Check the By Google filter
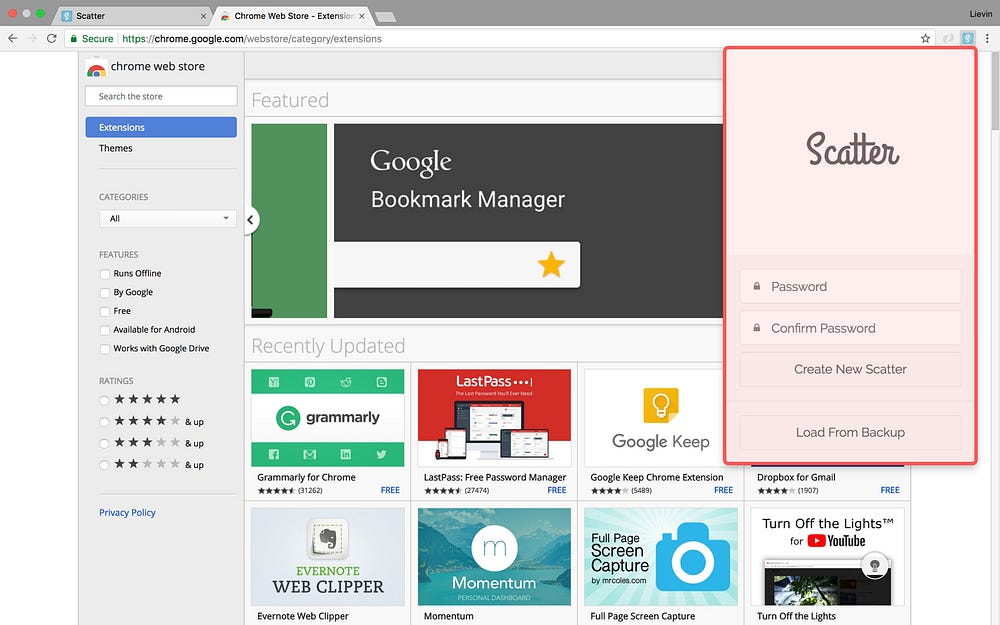1000x625 pixels. click(x=105, y=293)
